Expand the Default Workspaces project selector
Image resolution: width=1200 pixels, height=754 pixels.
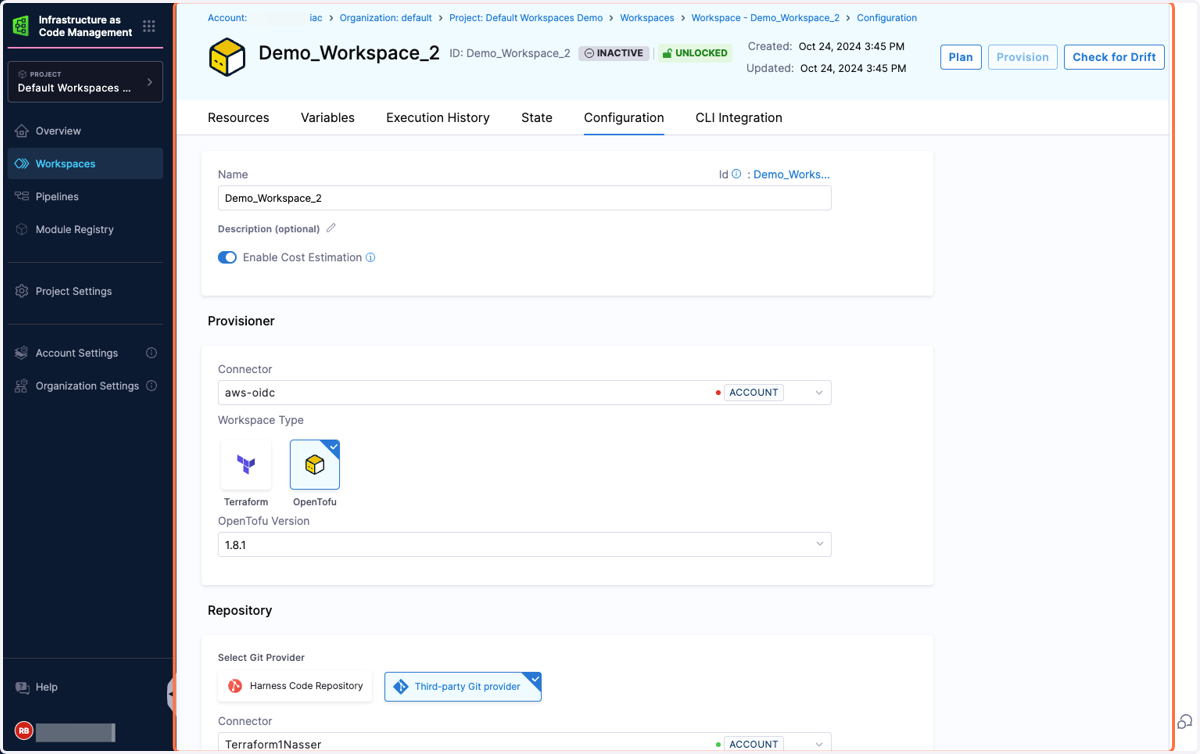pyautogui.click(x=85, y=82)
